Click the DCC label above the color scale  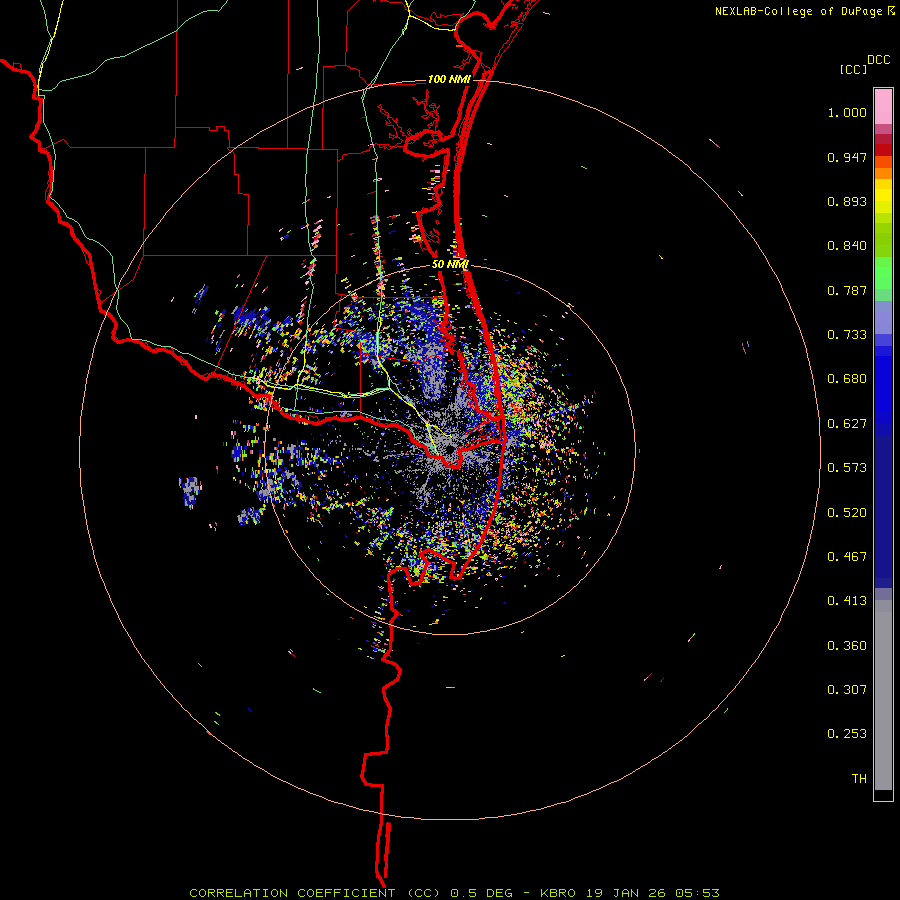click(x=879, y=60)
